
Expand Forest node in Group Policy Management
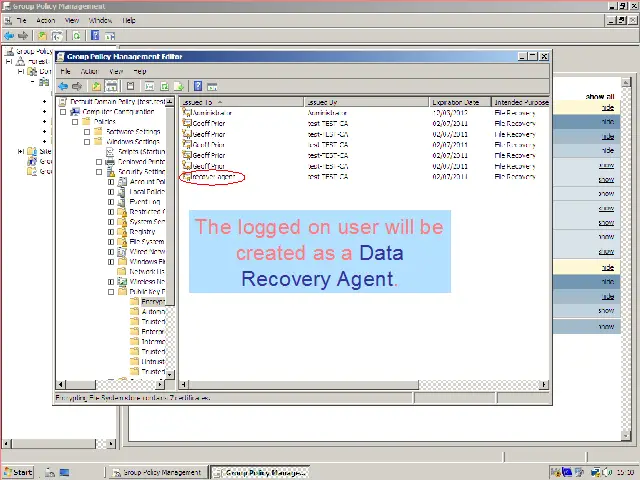click(9, 62)
